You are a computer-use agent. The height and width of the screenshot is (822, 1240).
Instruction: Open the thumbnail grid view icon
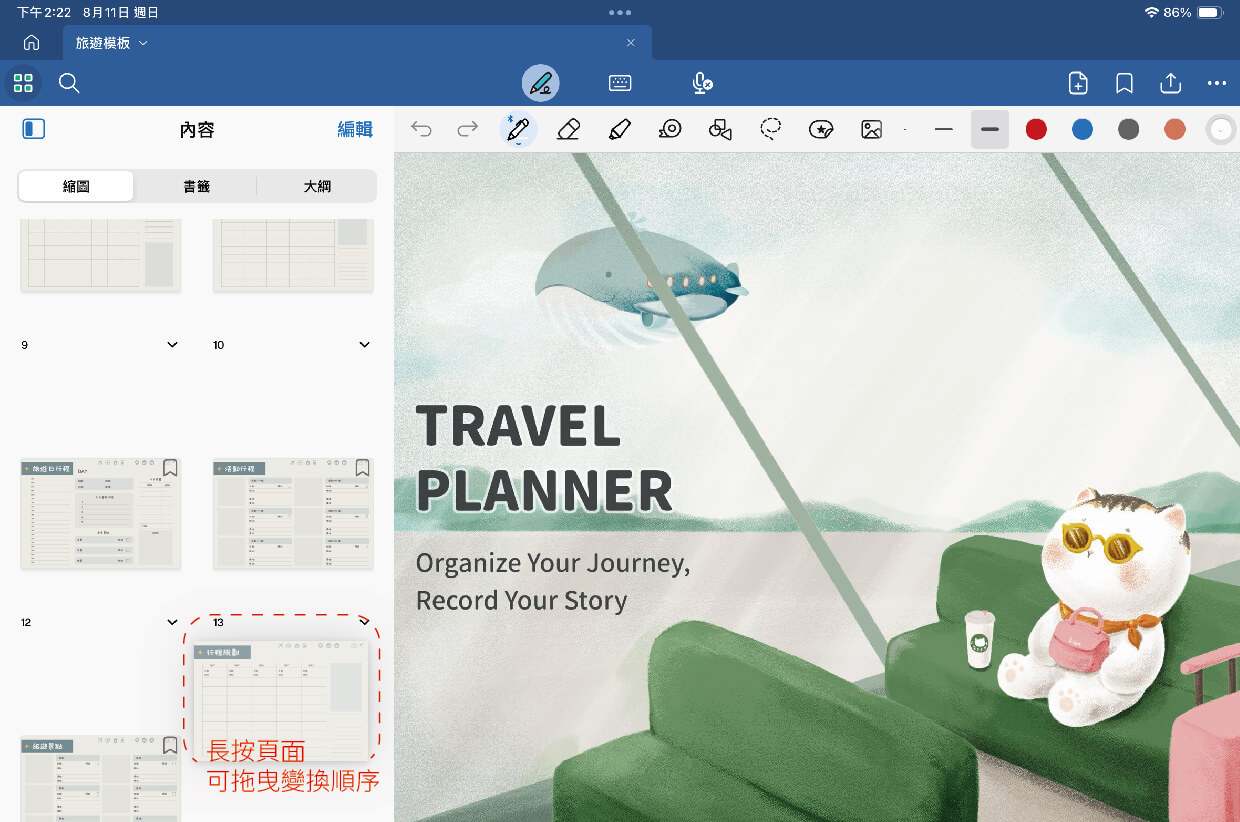23,83
